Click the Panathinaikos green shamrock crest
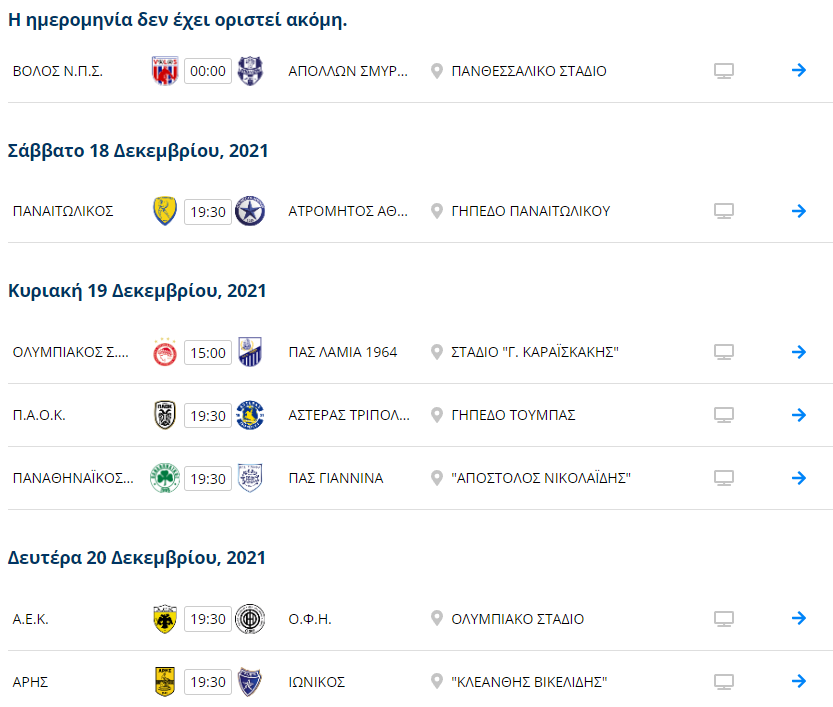This screenshot has height=707, width=833. point(165,478)
